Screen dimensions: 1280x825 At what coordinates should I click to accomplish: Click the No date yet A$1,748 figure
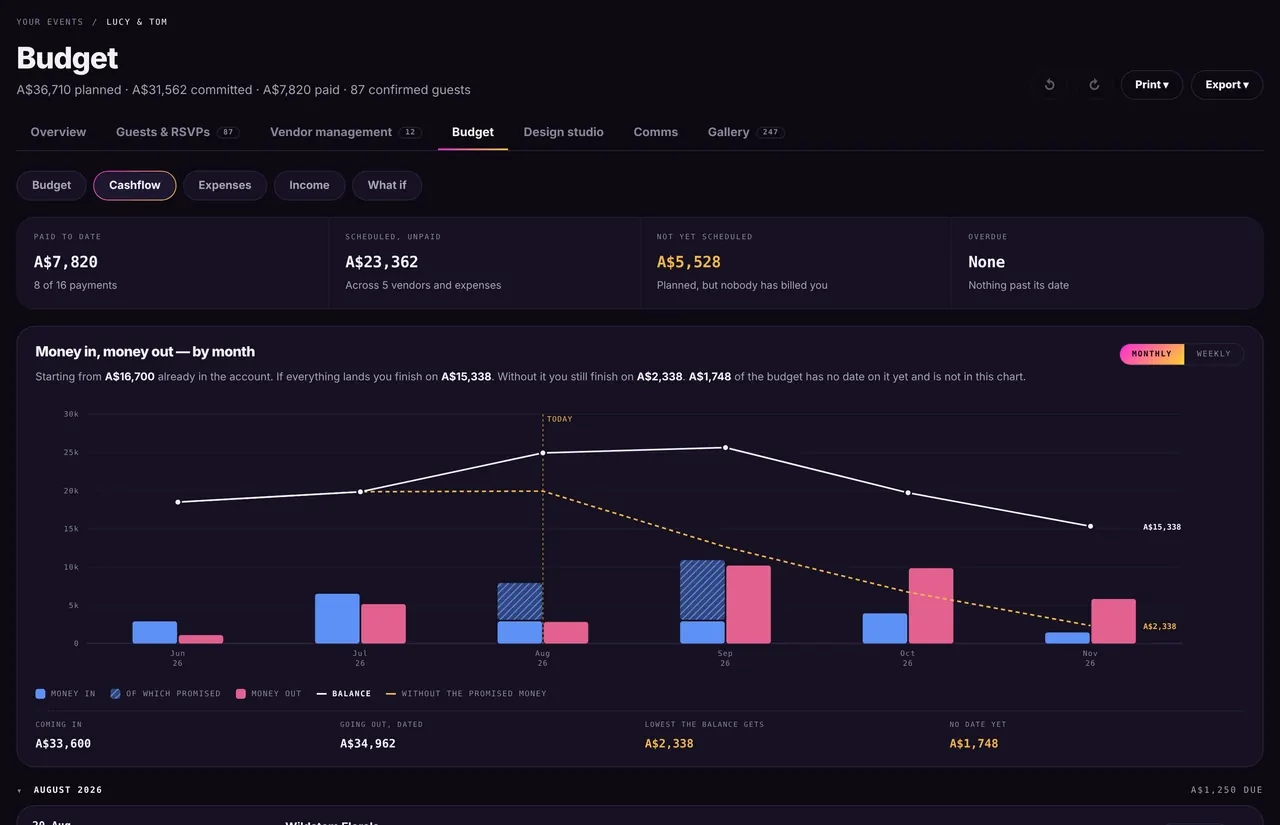tap(974, 743)
